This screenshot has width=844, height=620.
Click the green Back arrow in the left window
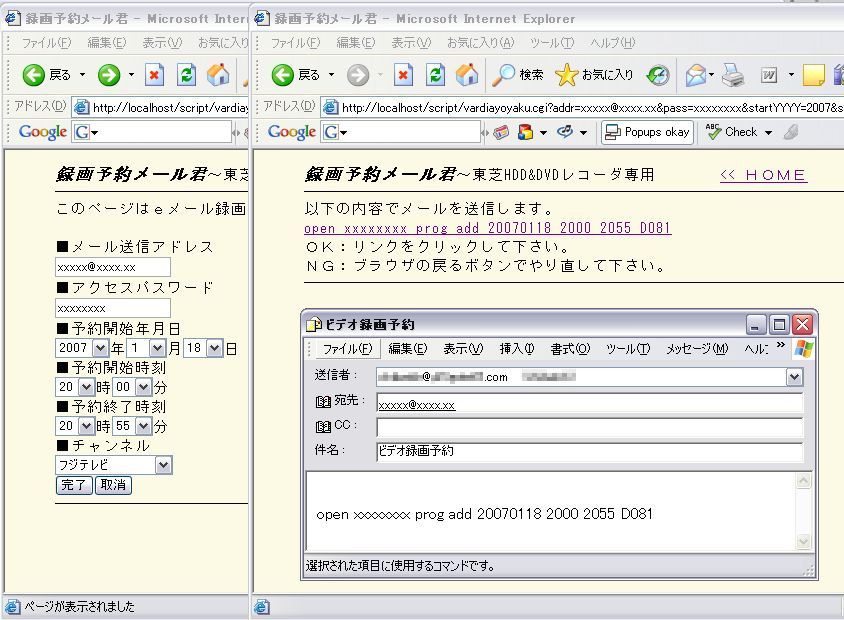coord(35,75)
